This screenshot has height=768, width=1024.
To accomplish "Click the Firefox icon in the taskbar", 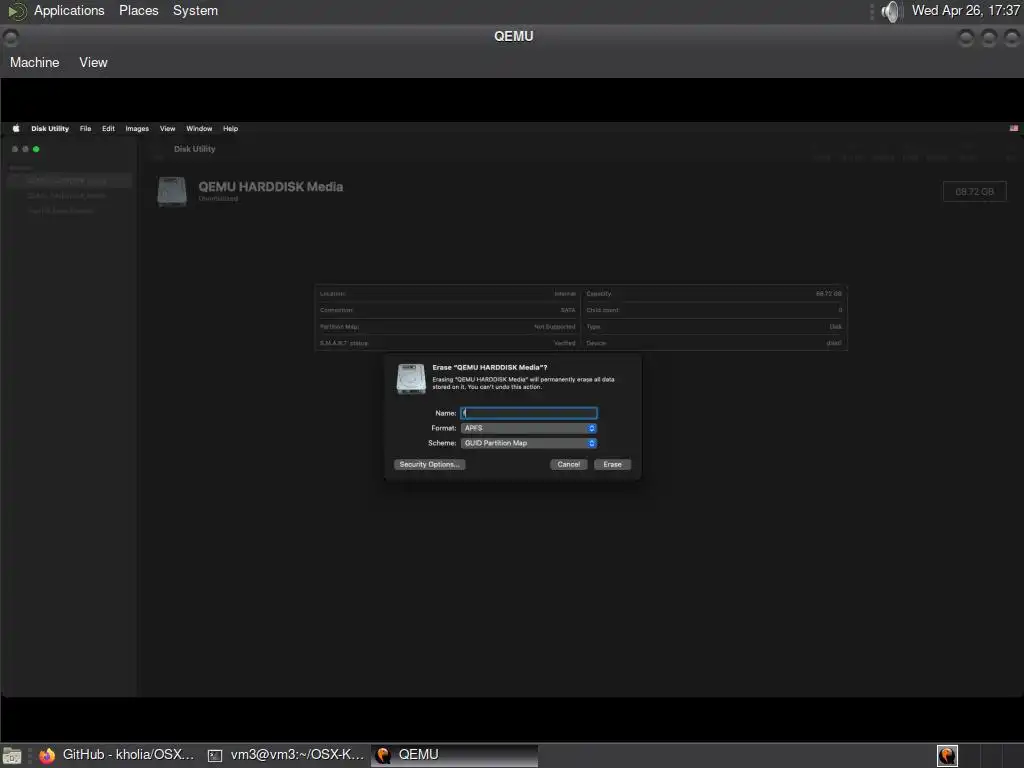I will (x=47, y=756).
